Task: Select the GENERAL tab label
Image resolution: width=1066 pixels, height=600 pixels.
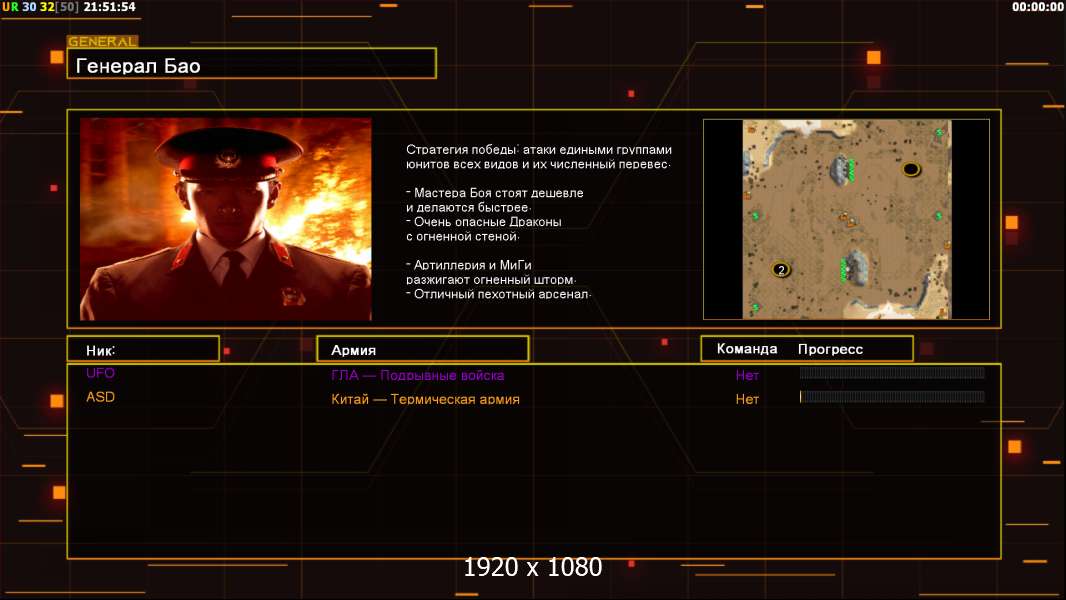Action: pos(102,41)
